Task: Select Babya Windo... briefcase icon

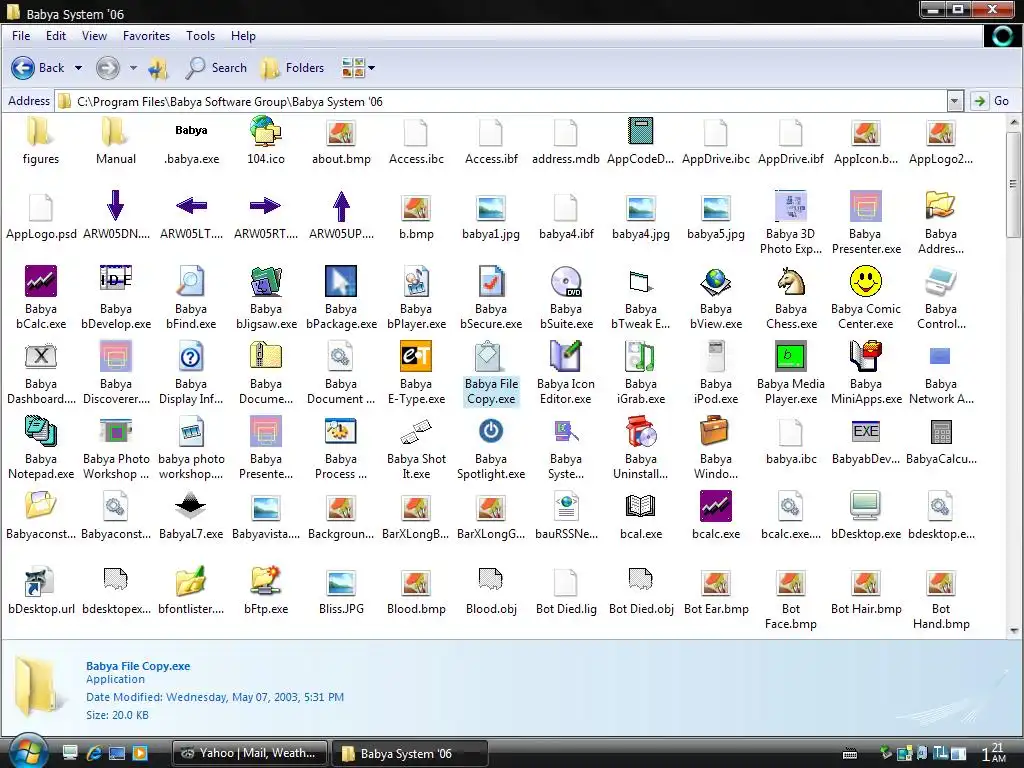Action: click(716, 431)
